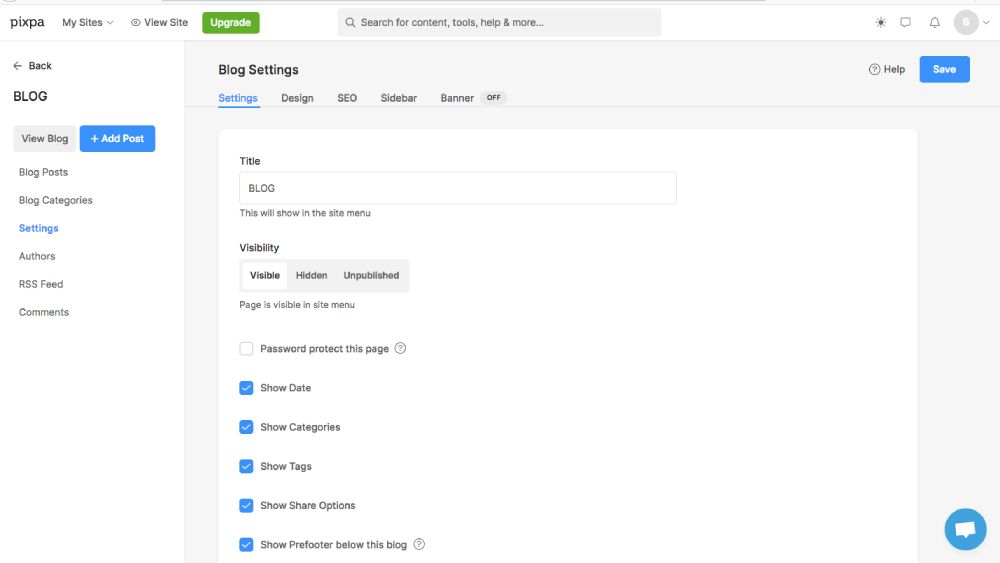Click the Pixpa logo
The height and width of the screenshot is (563, 1000).
point(27,22)
